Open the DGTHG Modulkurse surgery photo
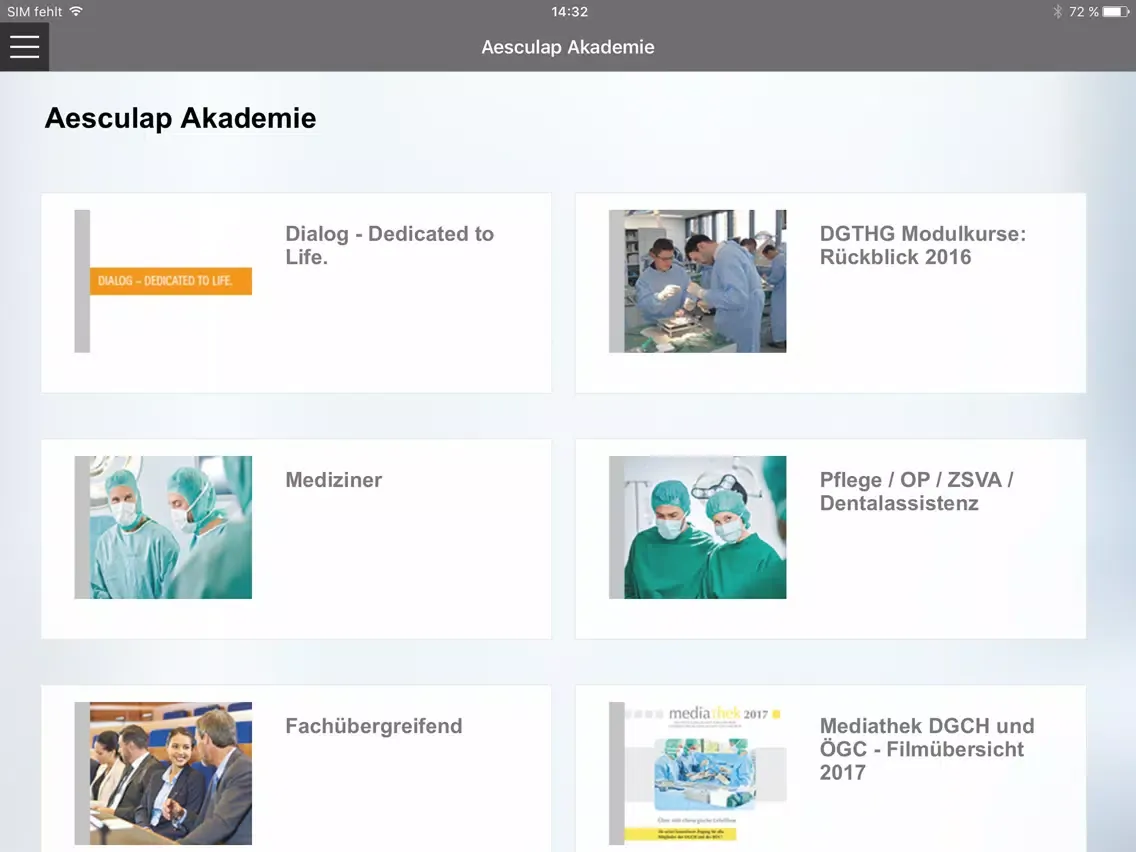This screenshot has width=1136, height=852. coord(698,281)
